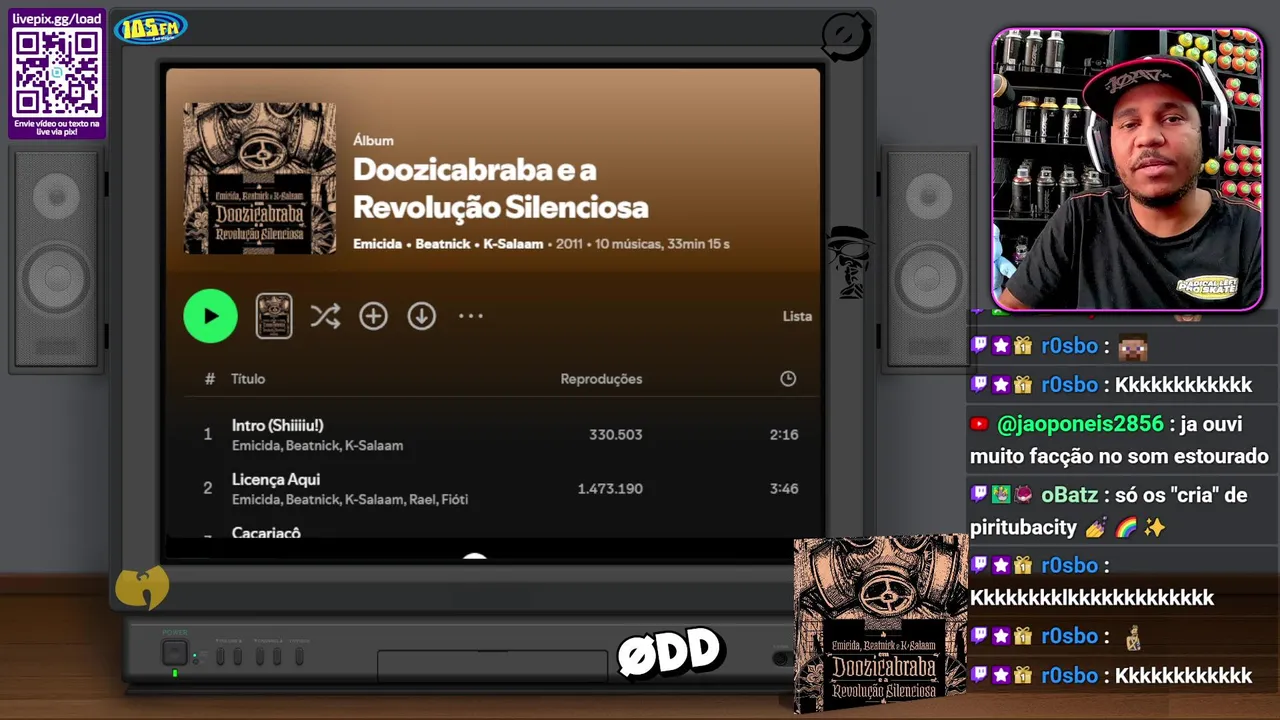
Task: Click the track 1 number
Action: click(x=208, y=434)
